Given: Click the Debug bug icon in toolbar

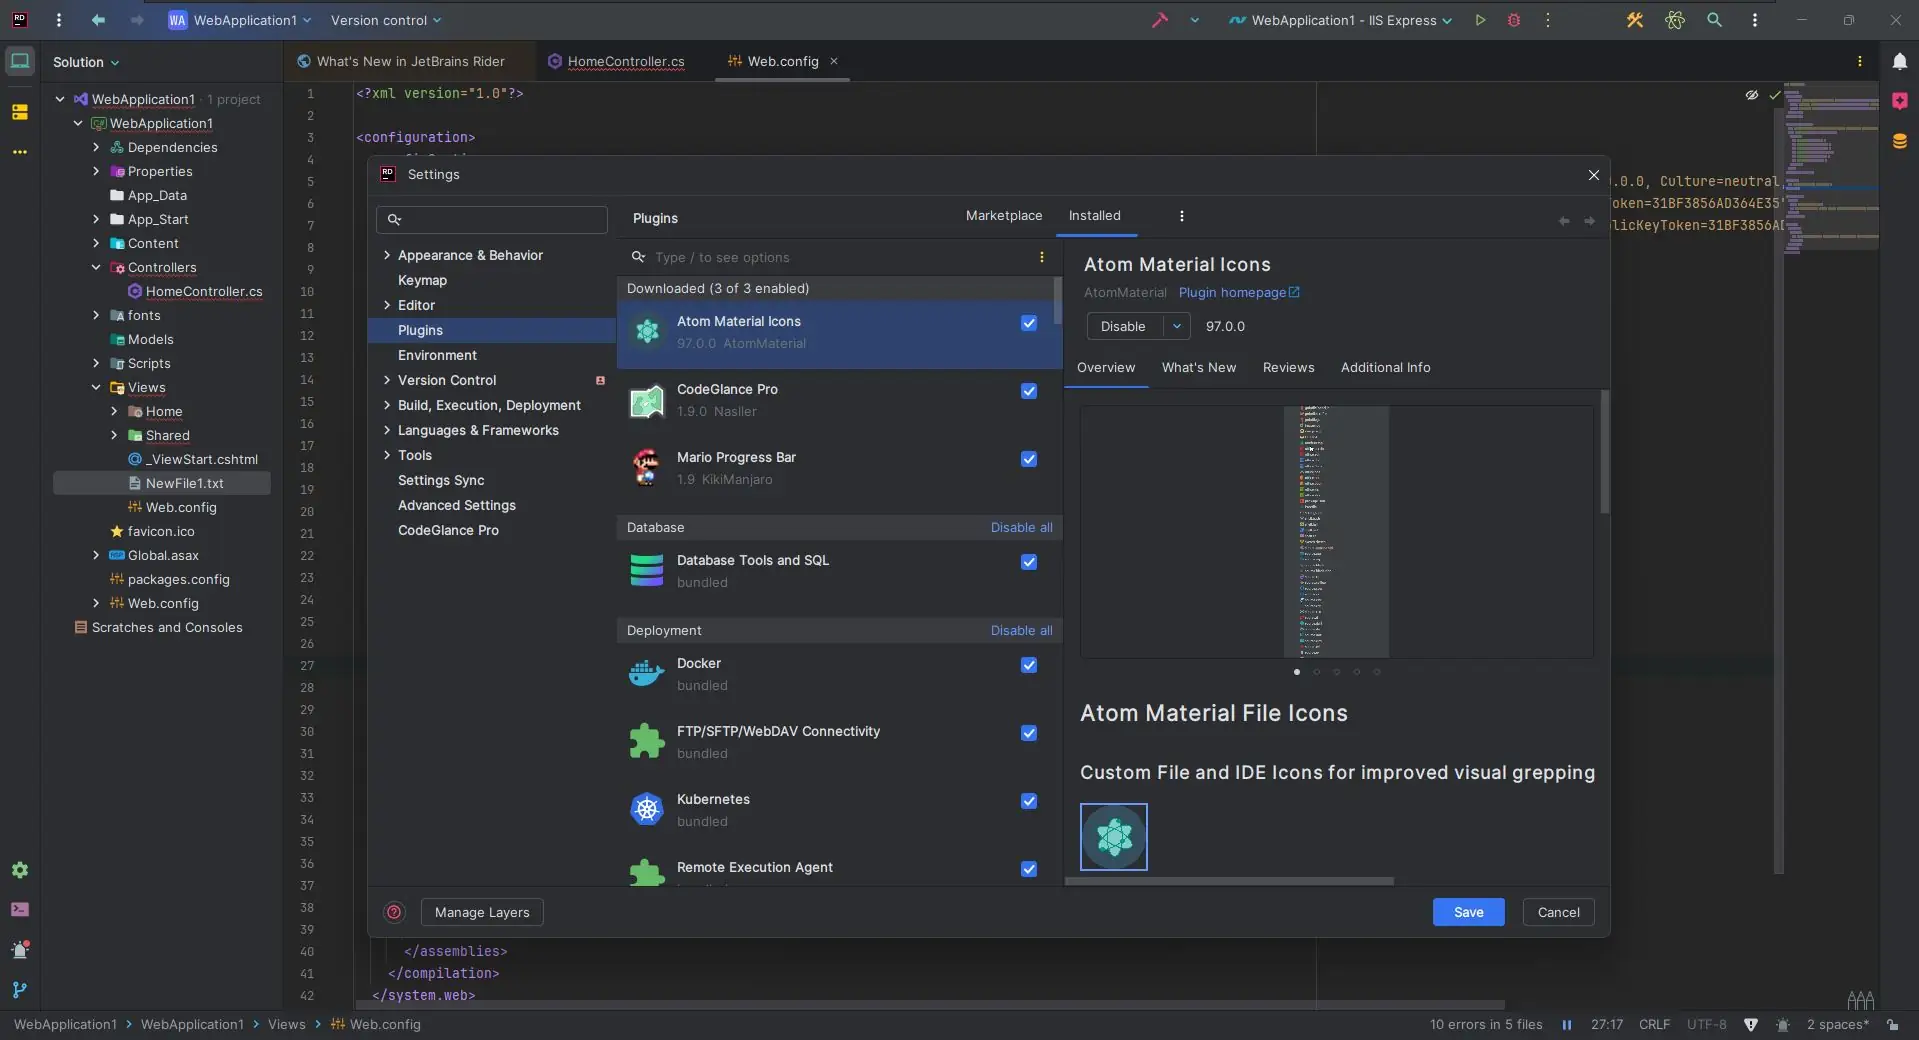Looking at the screenshot, I should click(x=1514, y=20).
